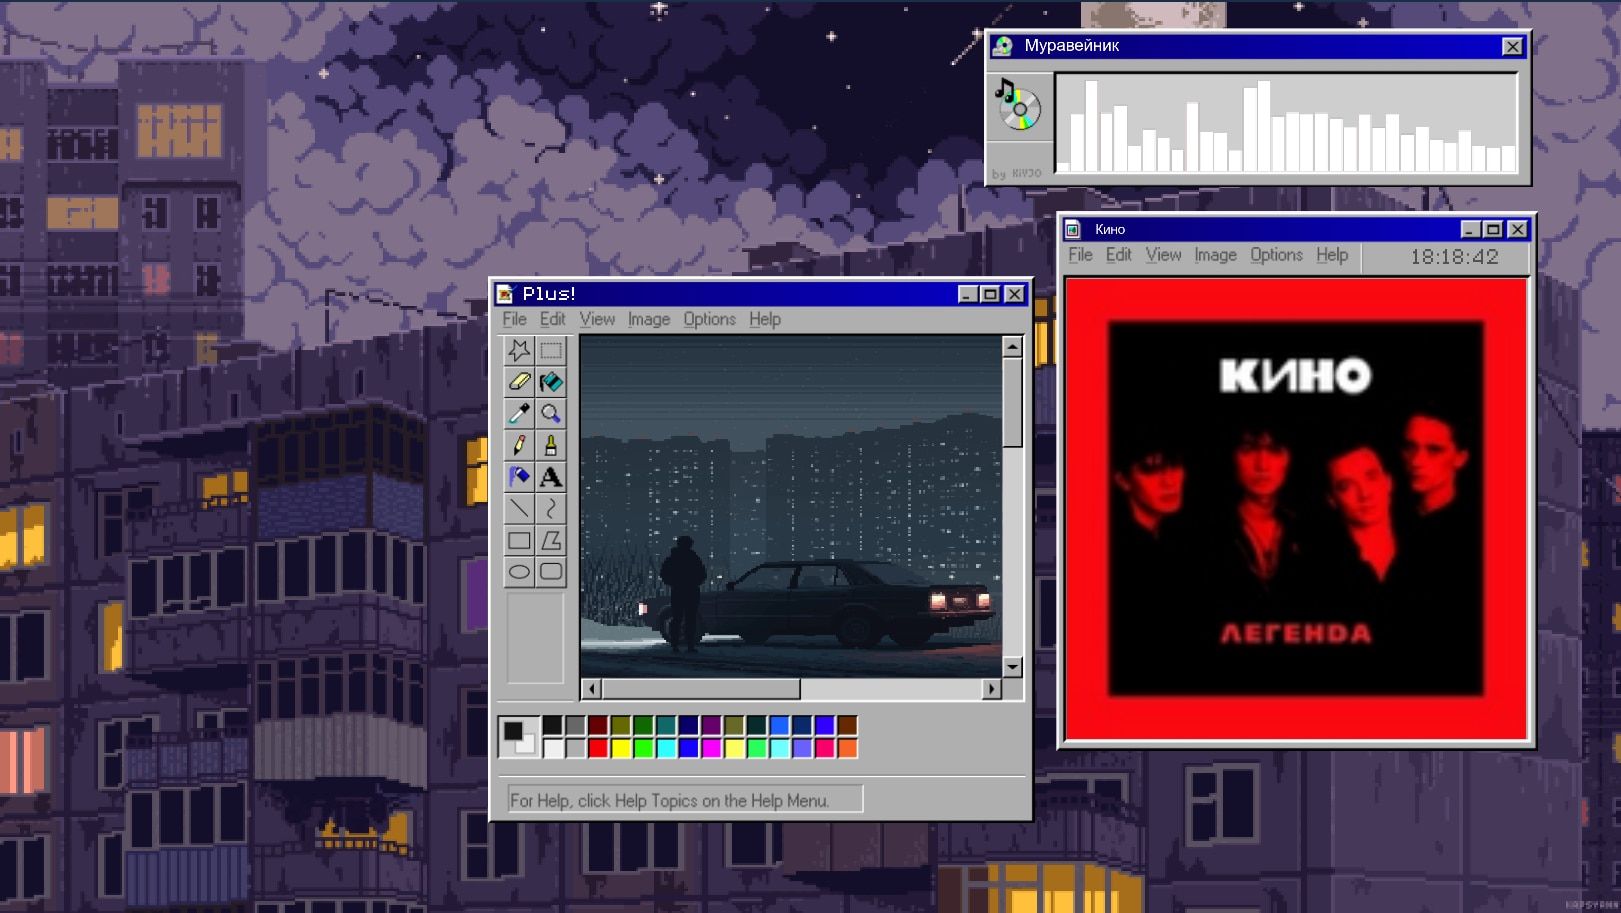Pick the Eraser tool
The height and width of the screenshot is (913, 1621).
coord(519,382)
